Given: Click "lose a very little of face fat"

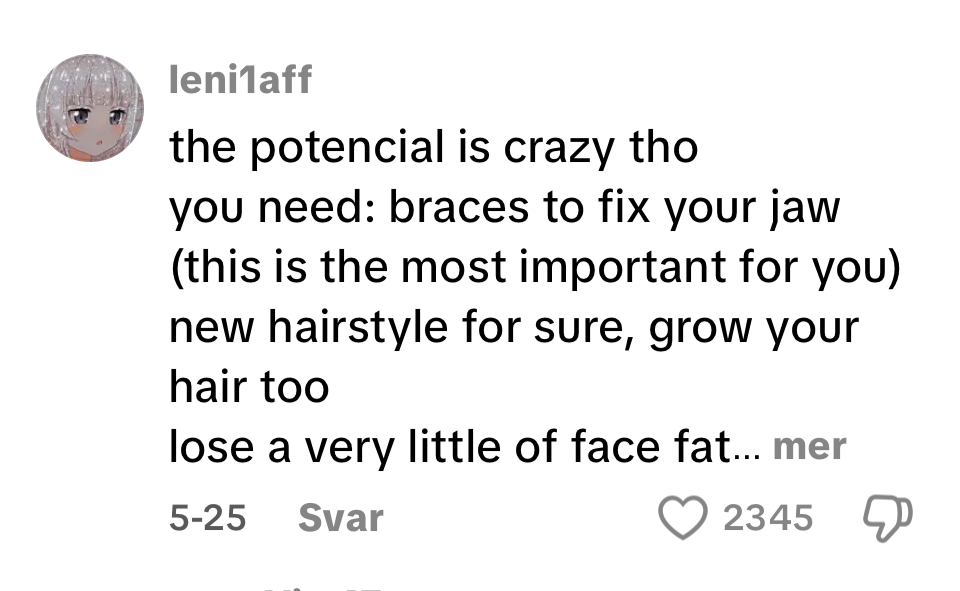Looking at the screenshot, I should click(450, 446).
